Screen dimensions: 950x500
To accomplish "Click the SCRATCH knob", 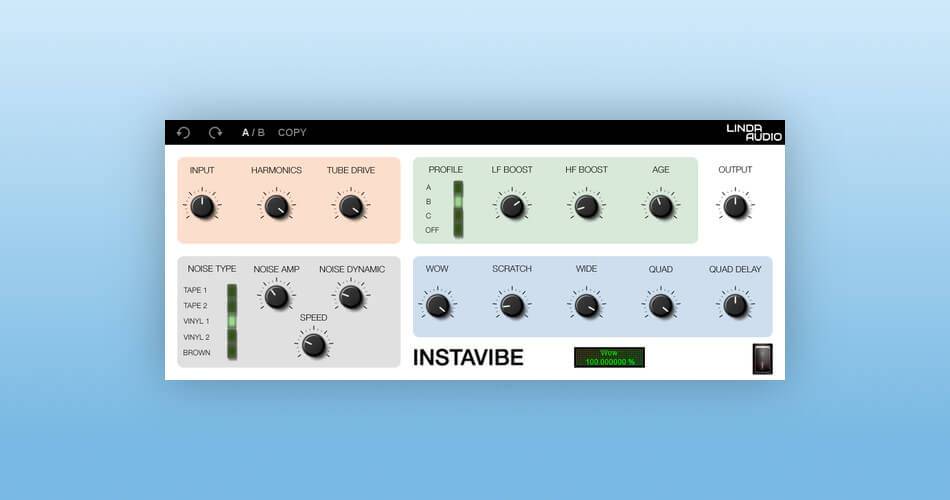I will click(512, 306).
